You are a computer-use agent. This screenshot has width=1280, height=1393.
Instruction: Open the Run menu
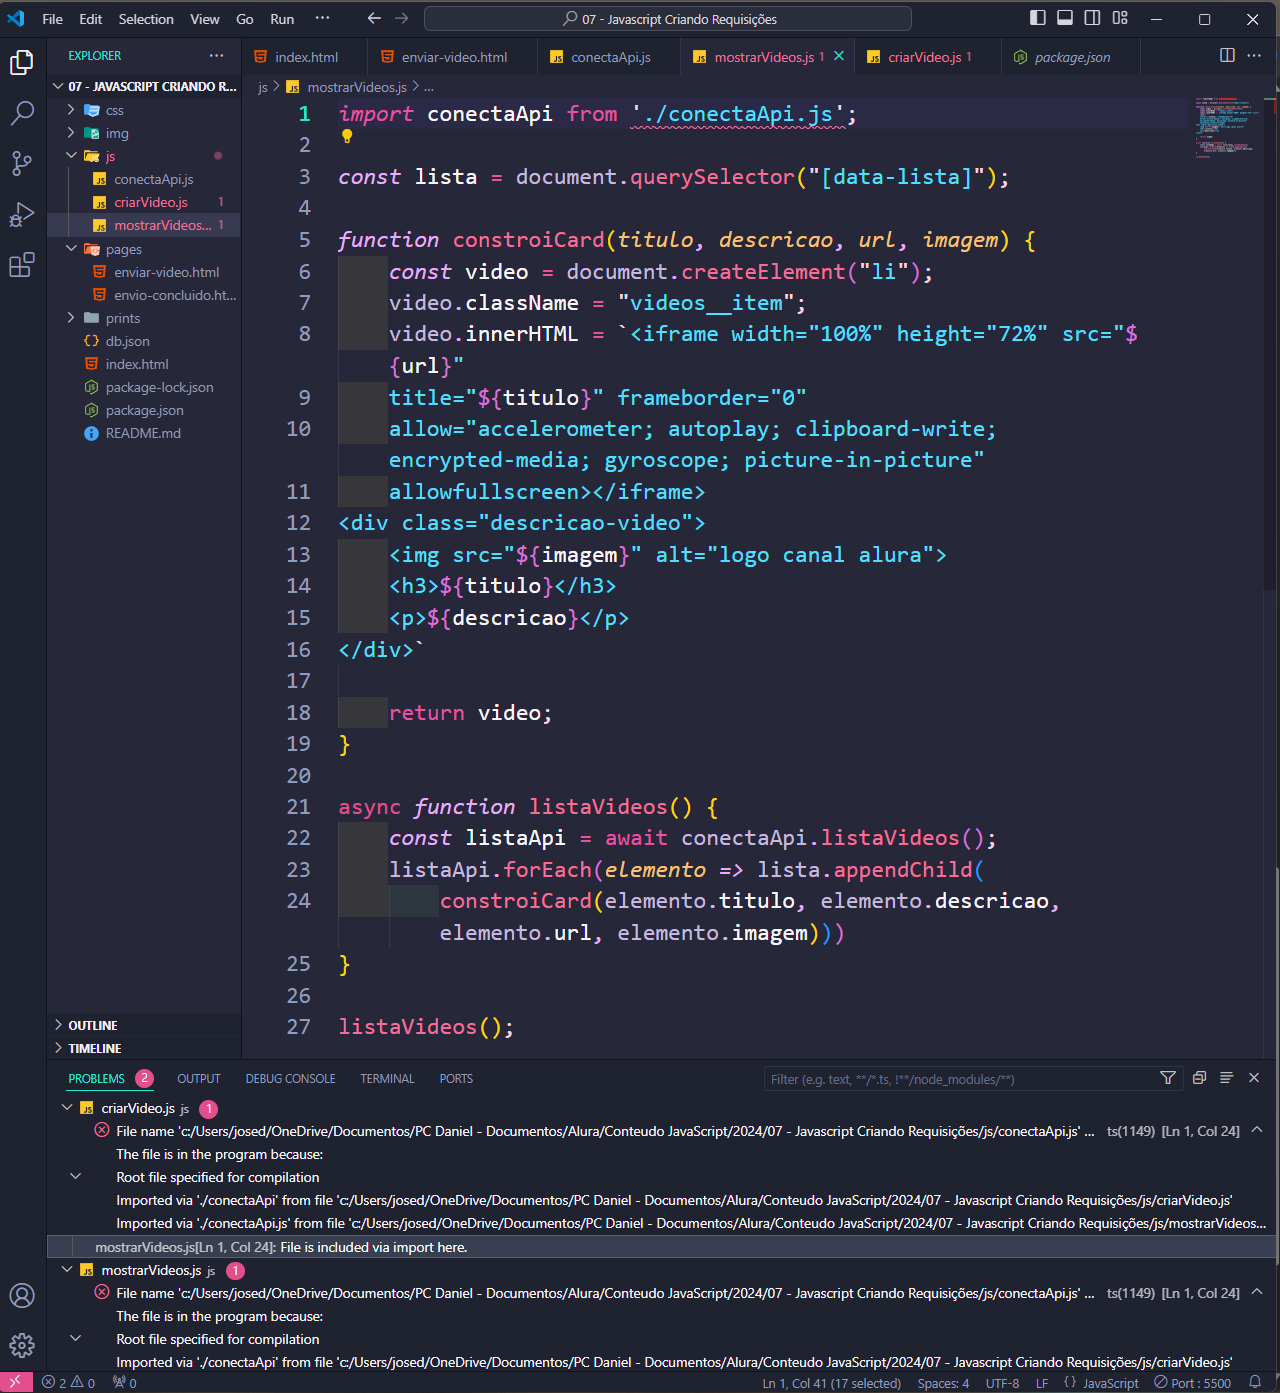pyautogui.click(x=282, y=19)
